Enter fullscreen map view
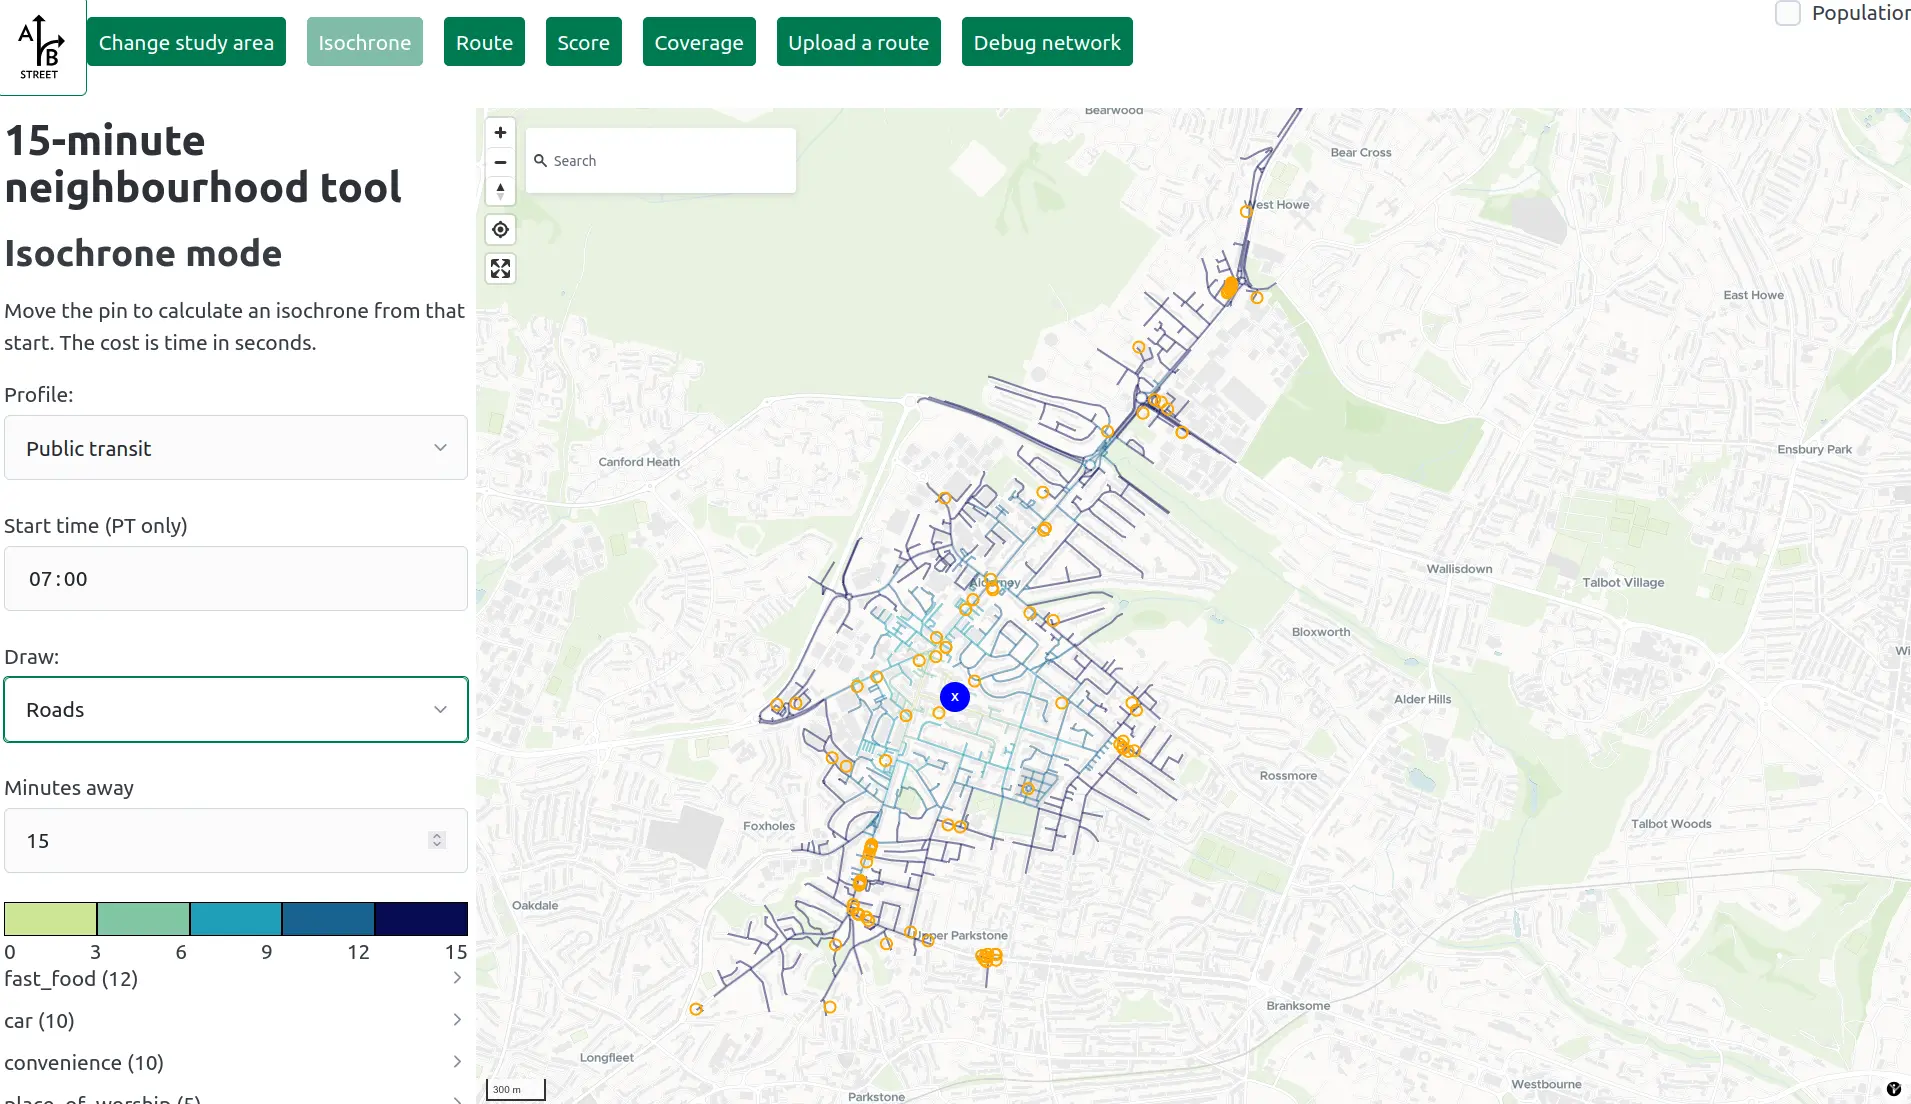This screenshot has width=1911, height=1104. pos(501,269)
